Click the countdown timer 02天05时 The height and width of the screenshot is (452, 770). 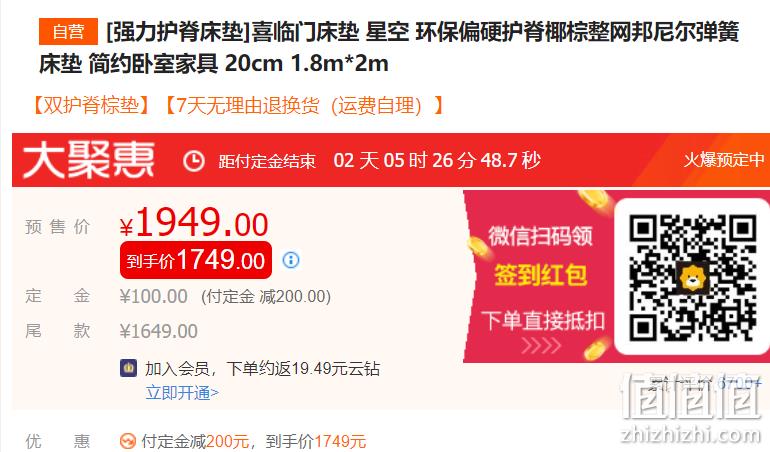[x=437, y=160]
